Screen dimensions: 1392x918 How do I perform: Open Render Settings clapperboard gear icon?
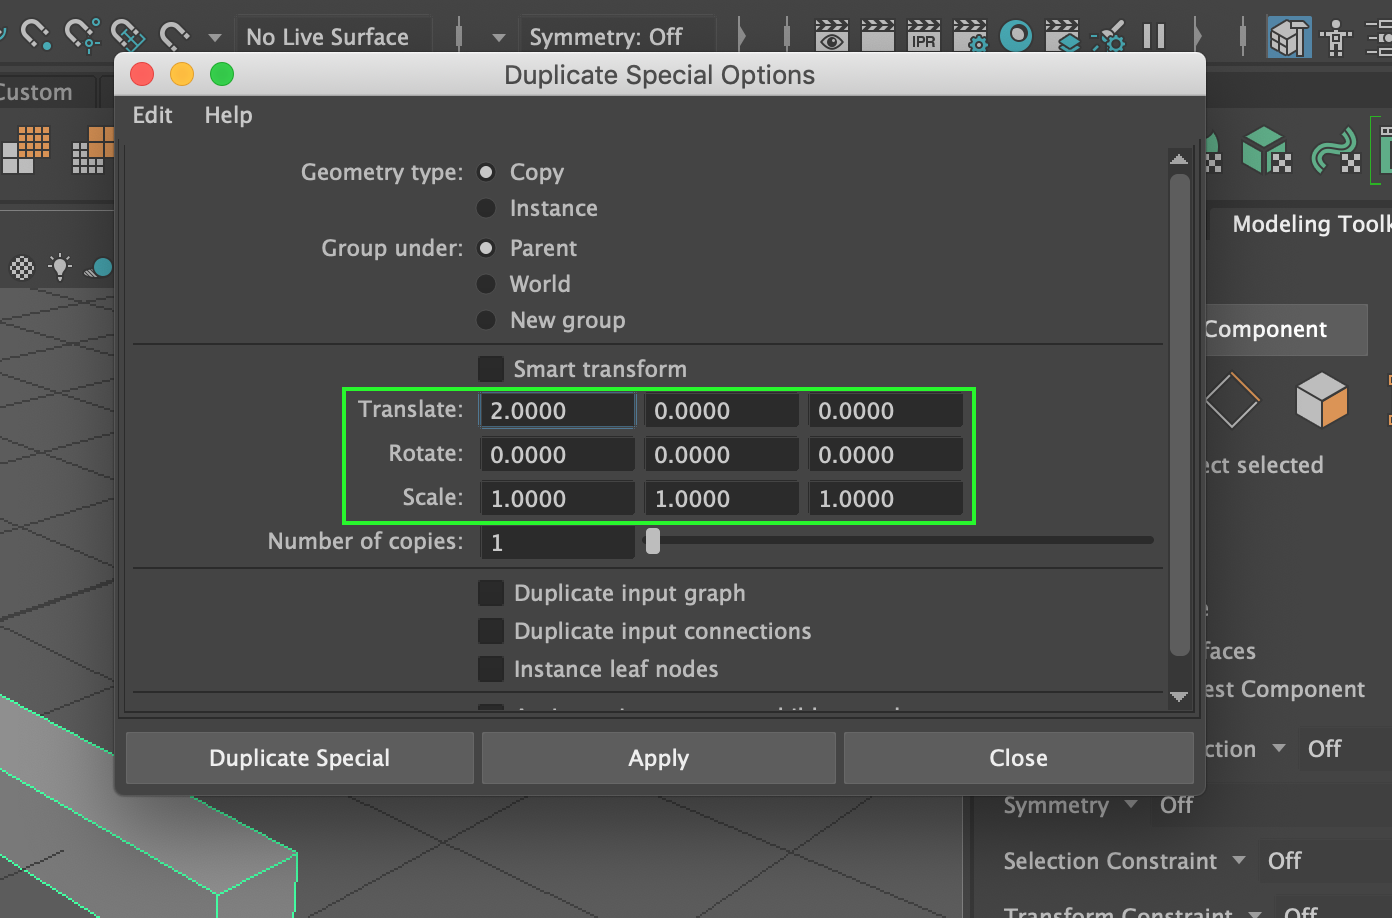coord(969,37)
